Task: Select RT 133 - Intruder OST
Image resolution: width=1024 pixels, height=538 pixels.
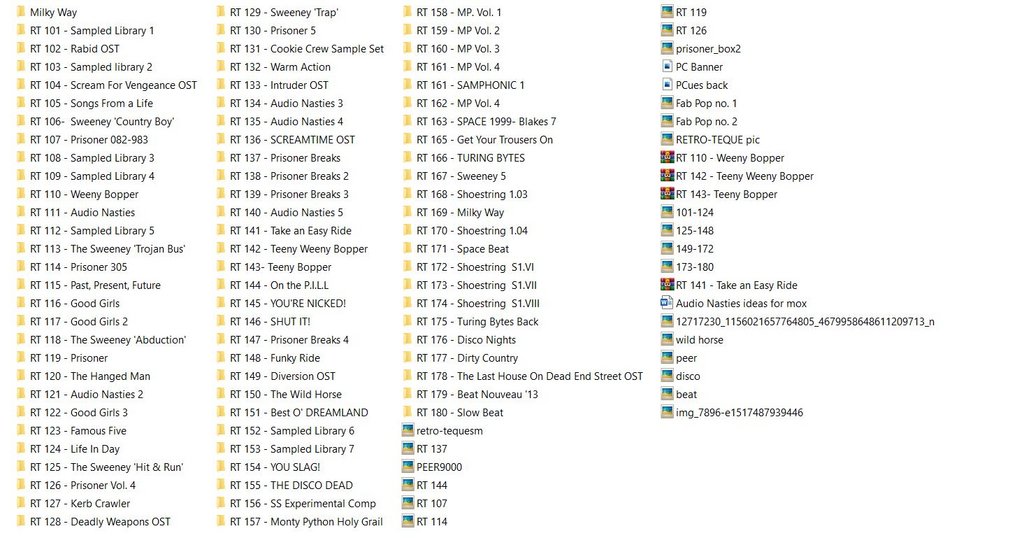Action: coord(279,85)
